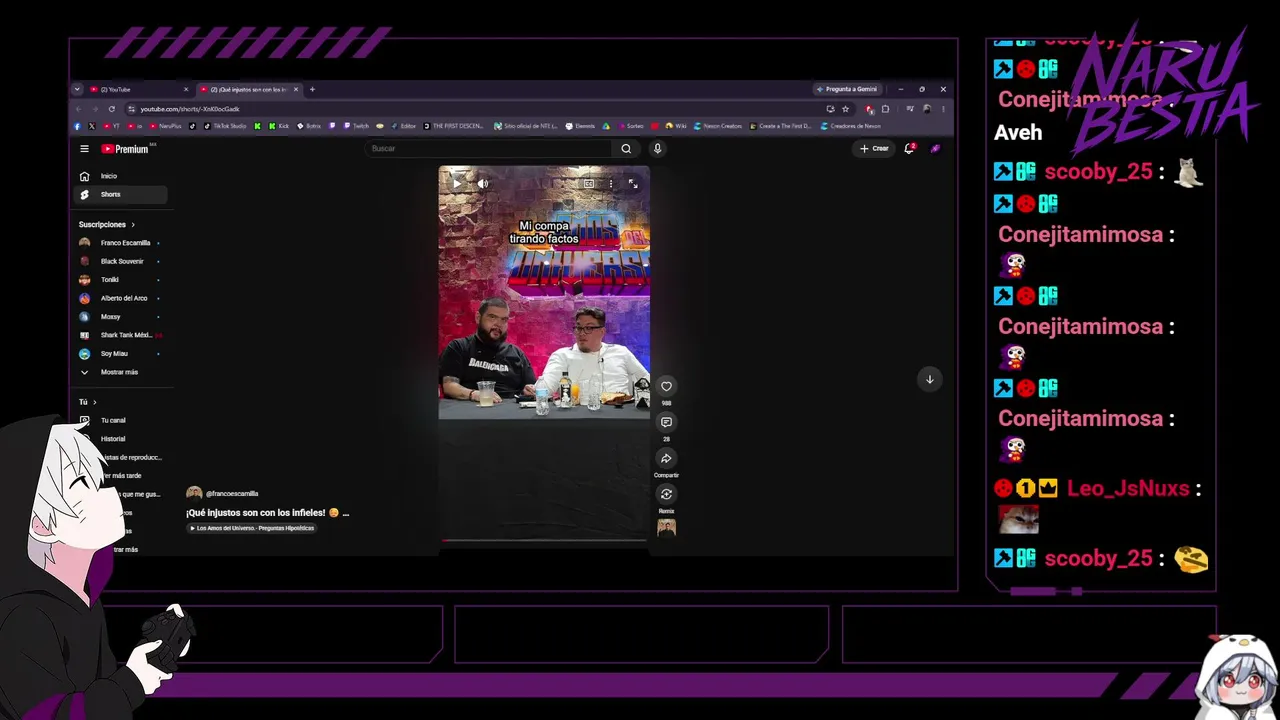Toggle closed captions on the Short
The width and height of the screenshot is (1280, 720).
[589, 183]
